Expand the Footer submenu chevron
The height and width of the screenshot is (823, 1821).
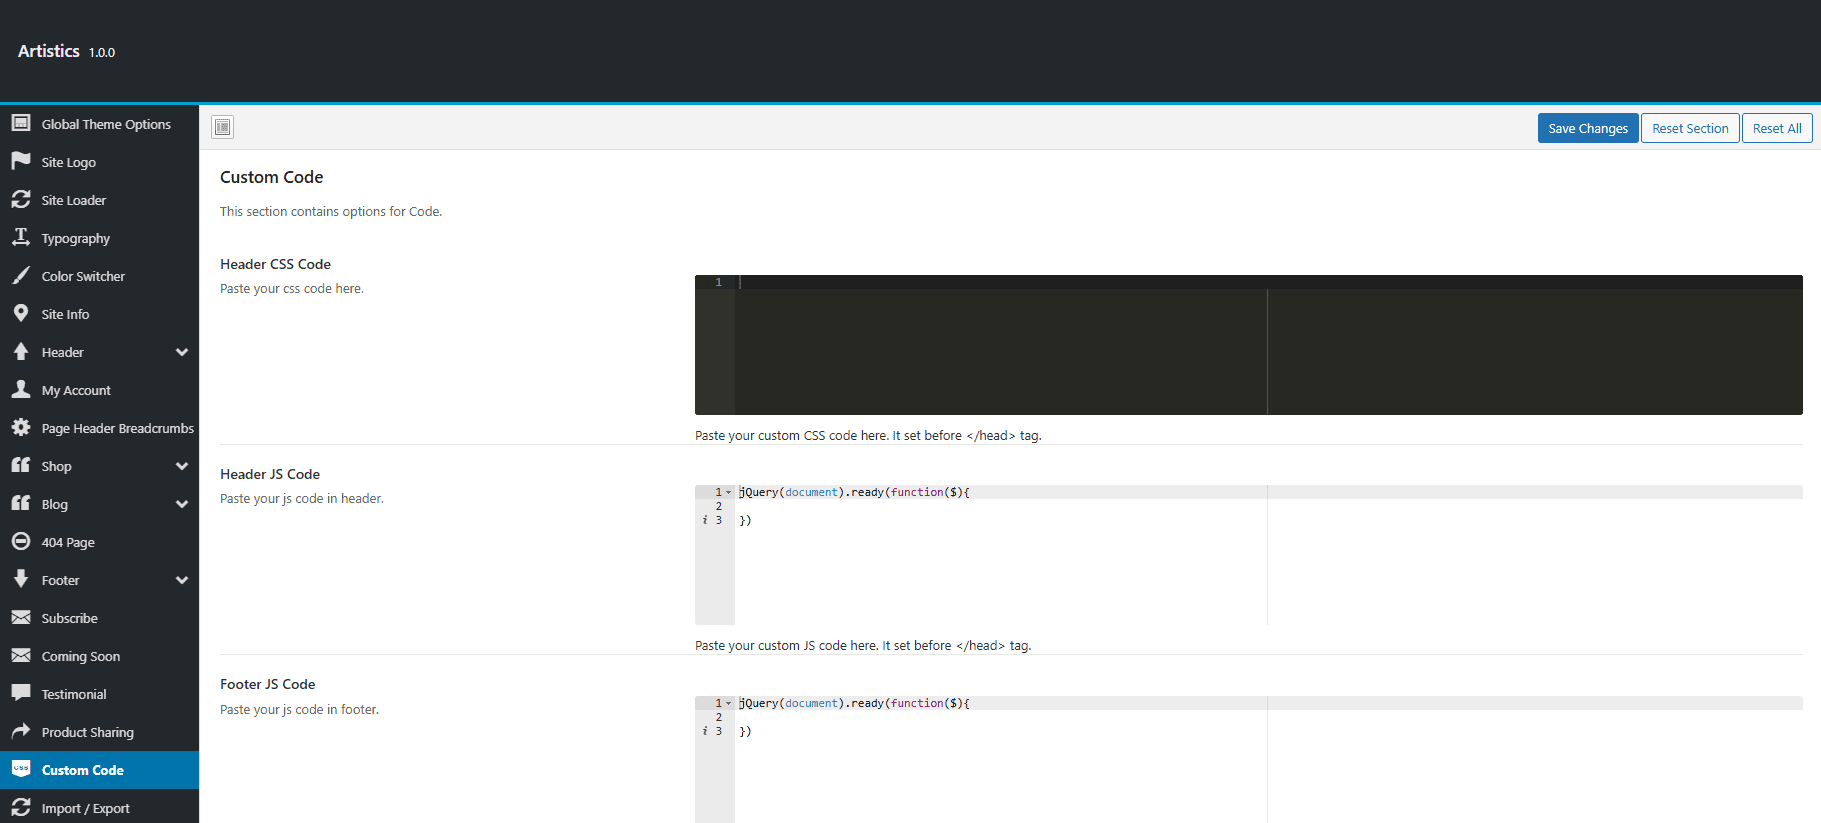182,580
